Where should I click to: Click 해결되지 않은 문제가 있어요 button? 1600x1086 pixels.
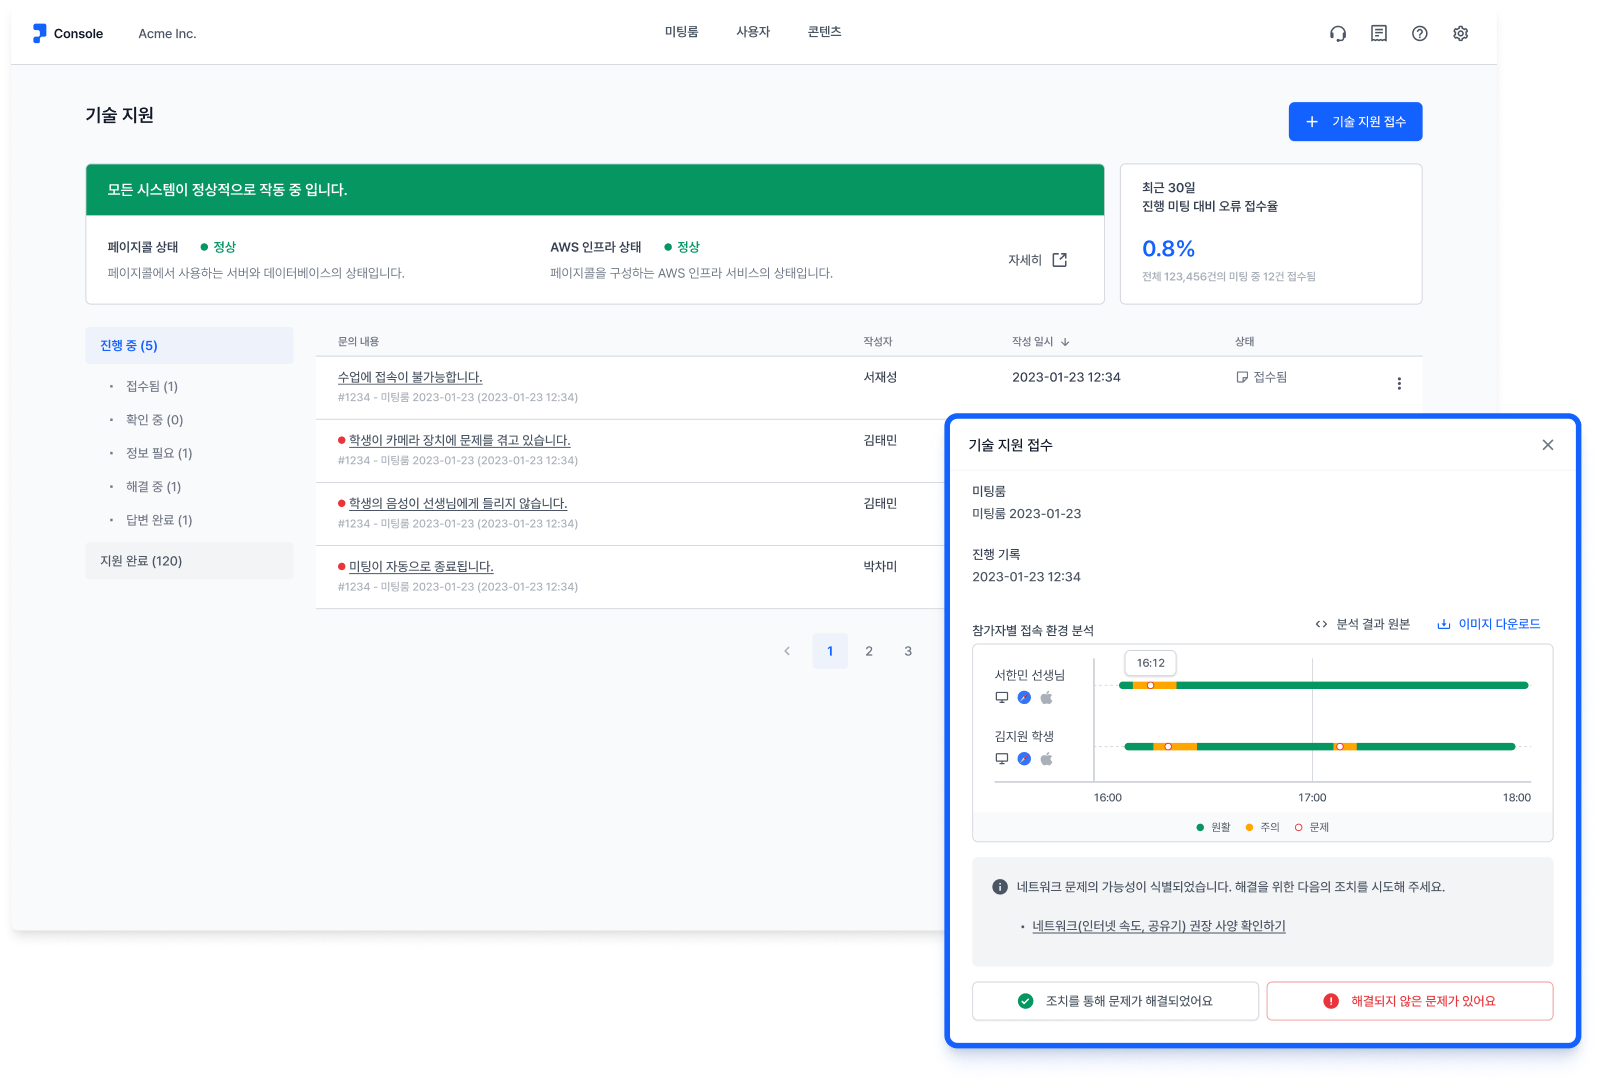(x=1410, y=1001)
